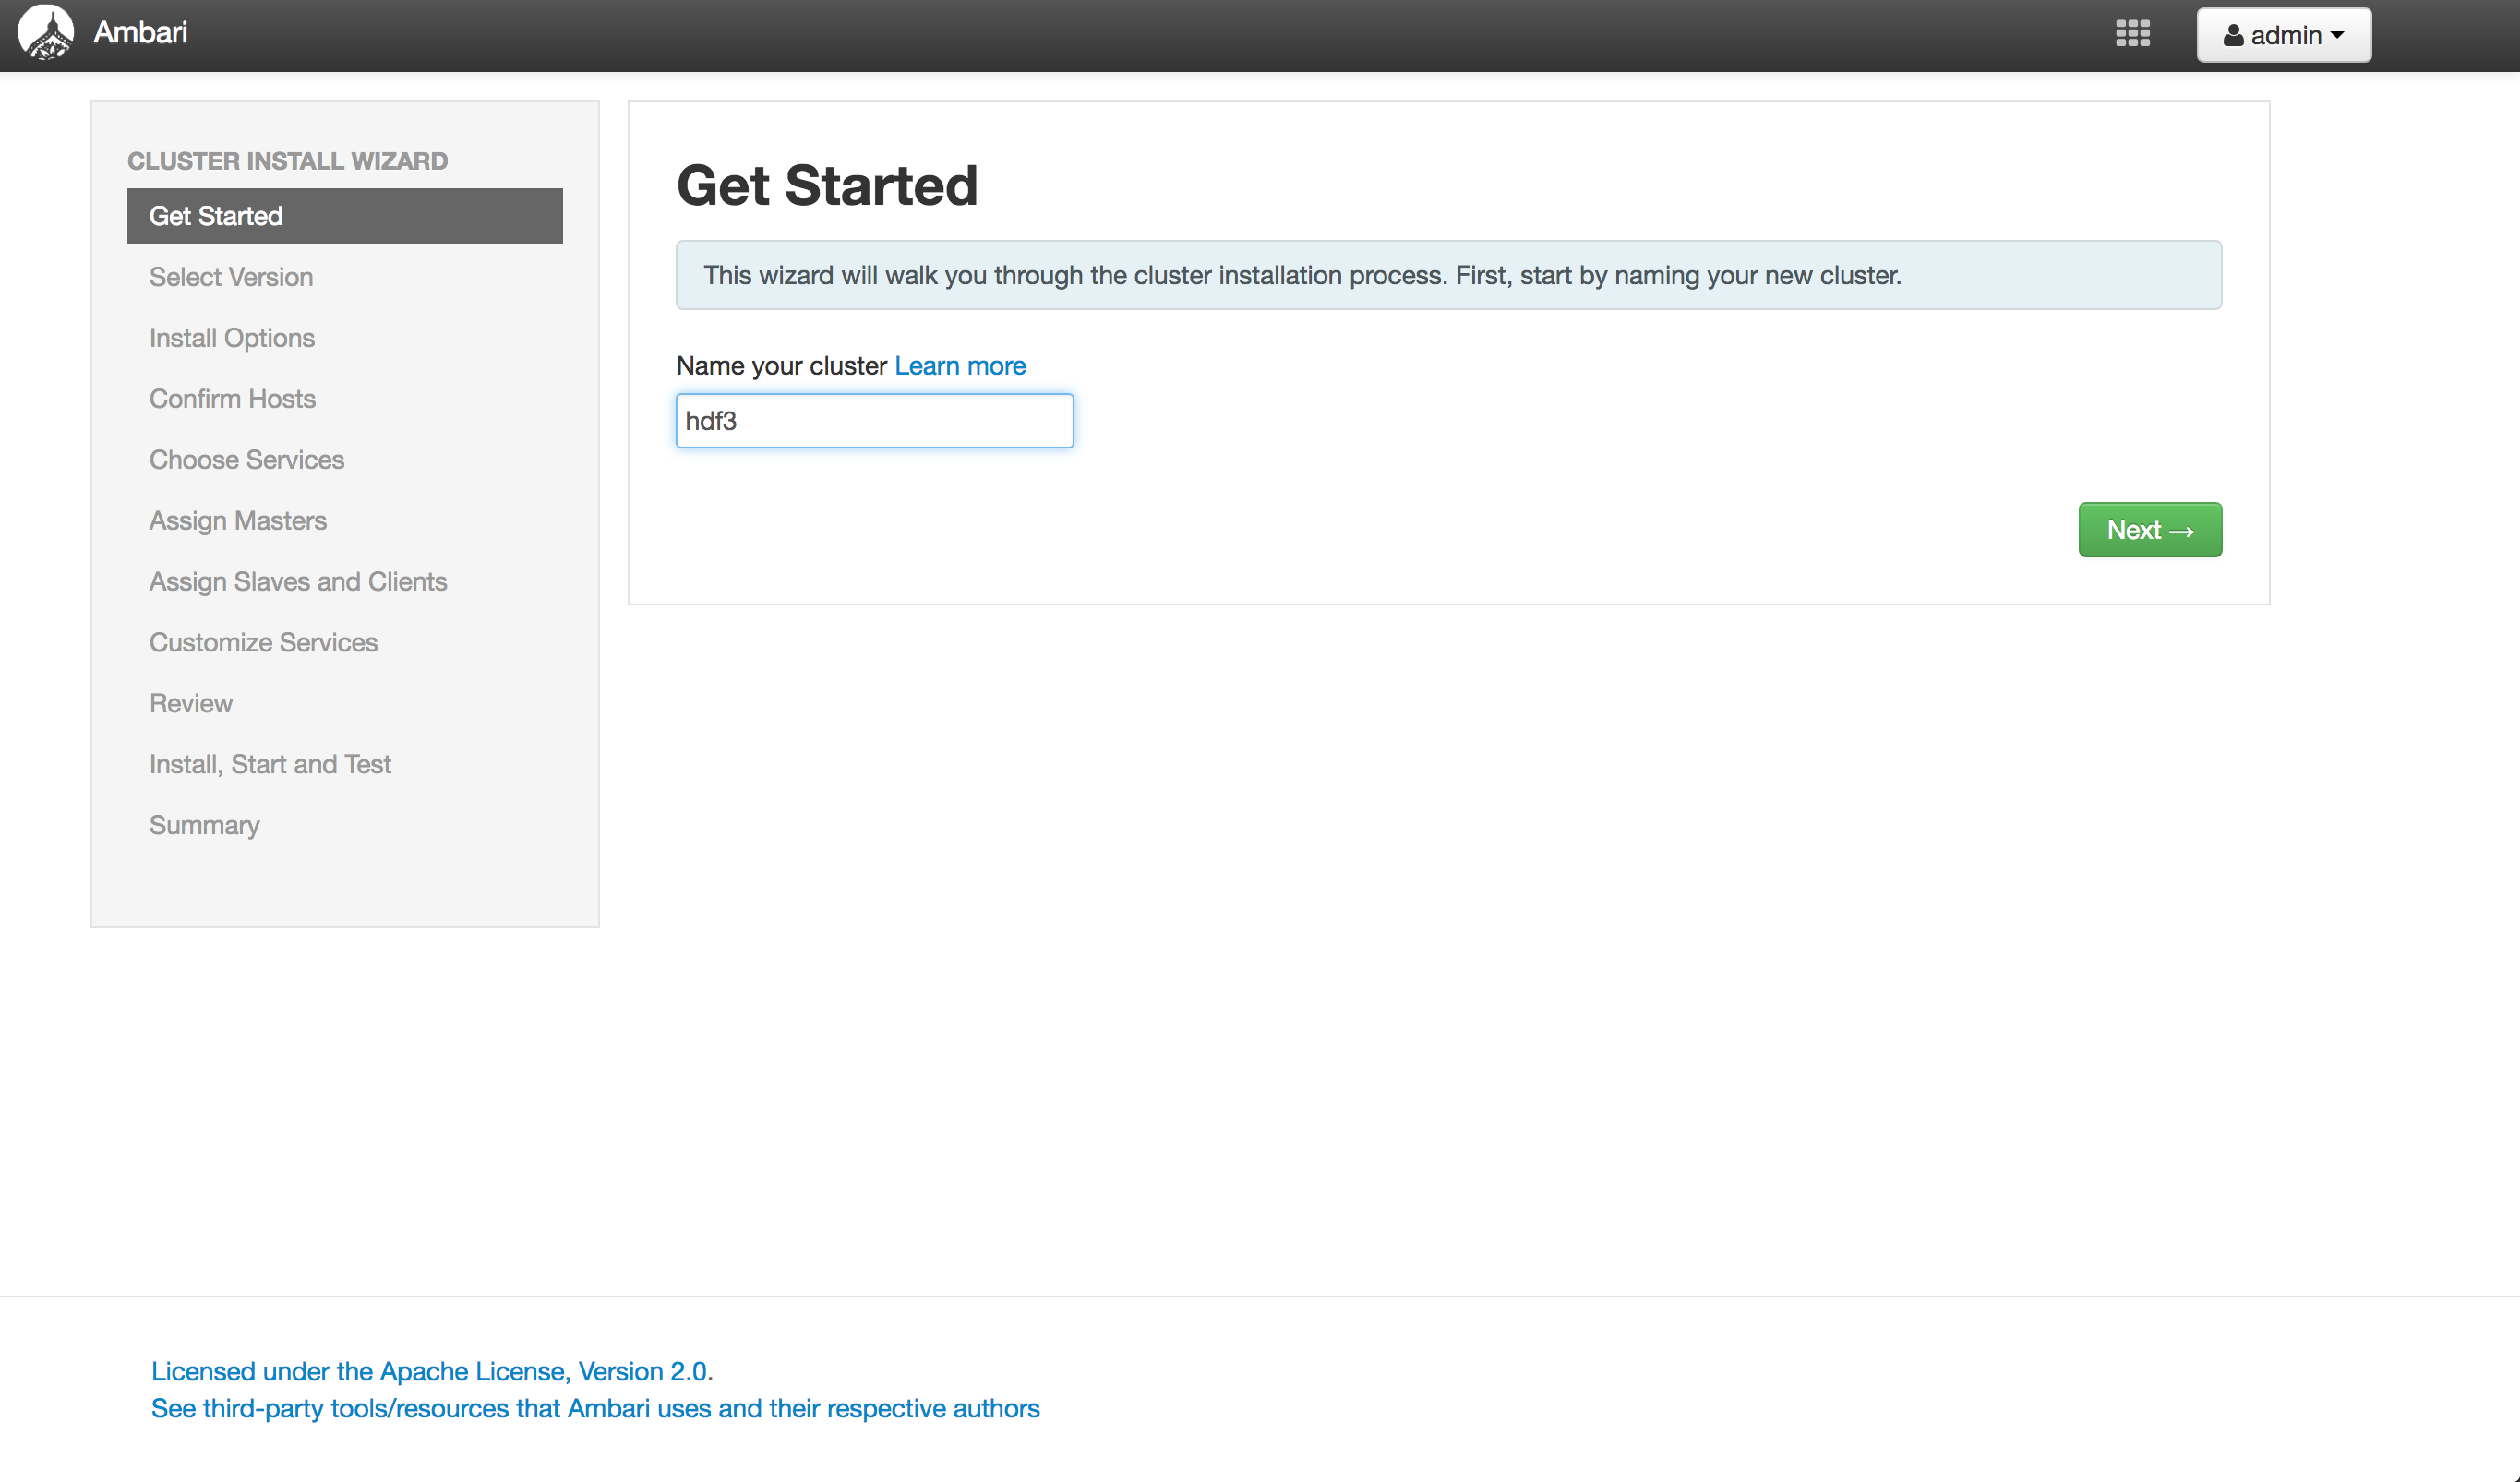
Task: Click the Ambari brand text
Action: tap(140, 33)
